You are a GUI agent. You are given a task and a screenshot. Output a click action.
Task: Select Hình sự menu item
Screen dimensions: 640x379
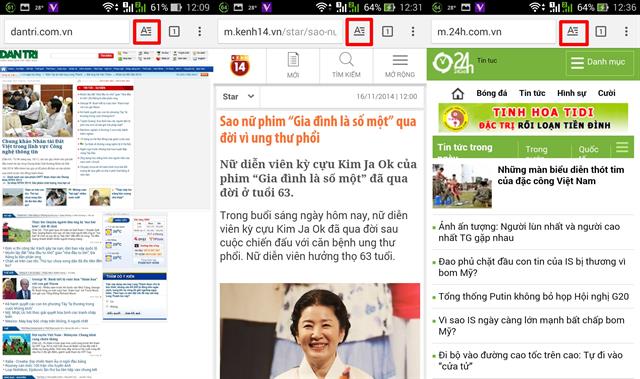click(x=571, y=93)
